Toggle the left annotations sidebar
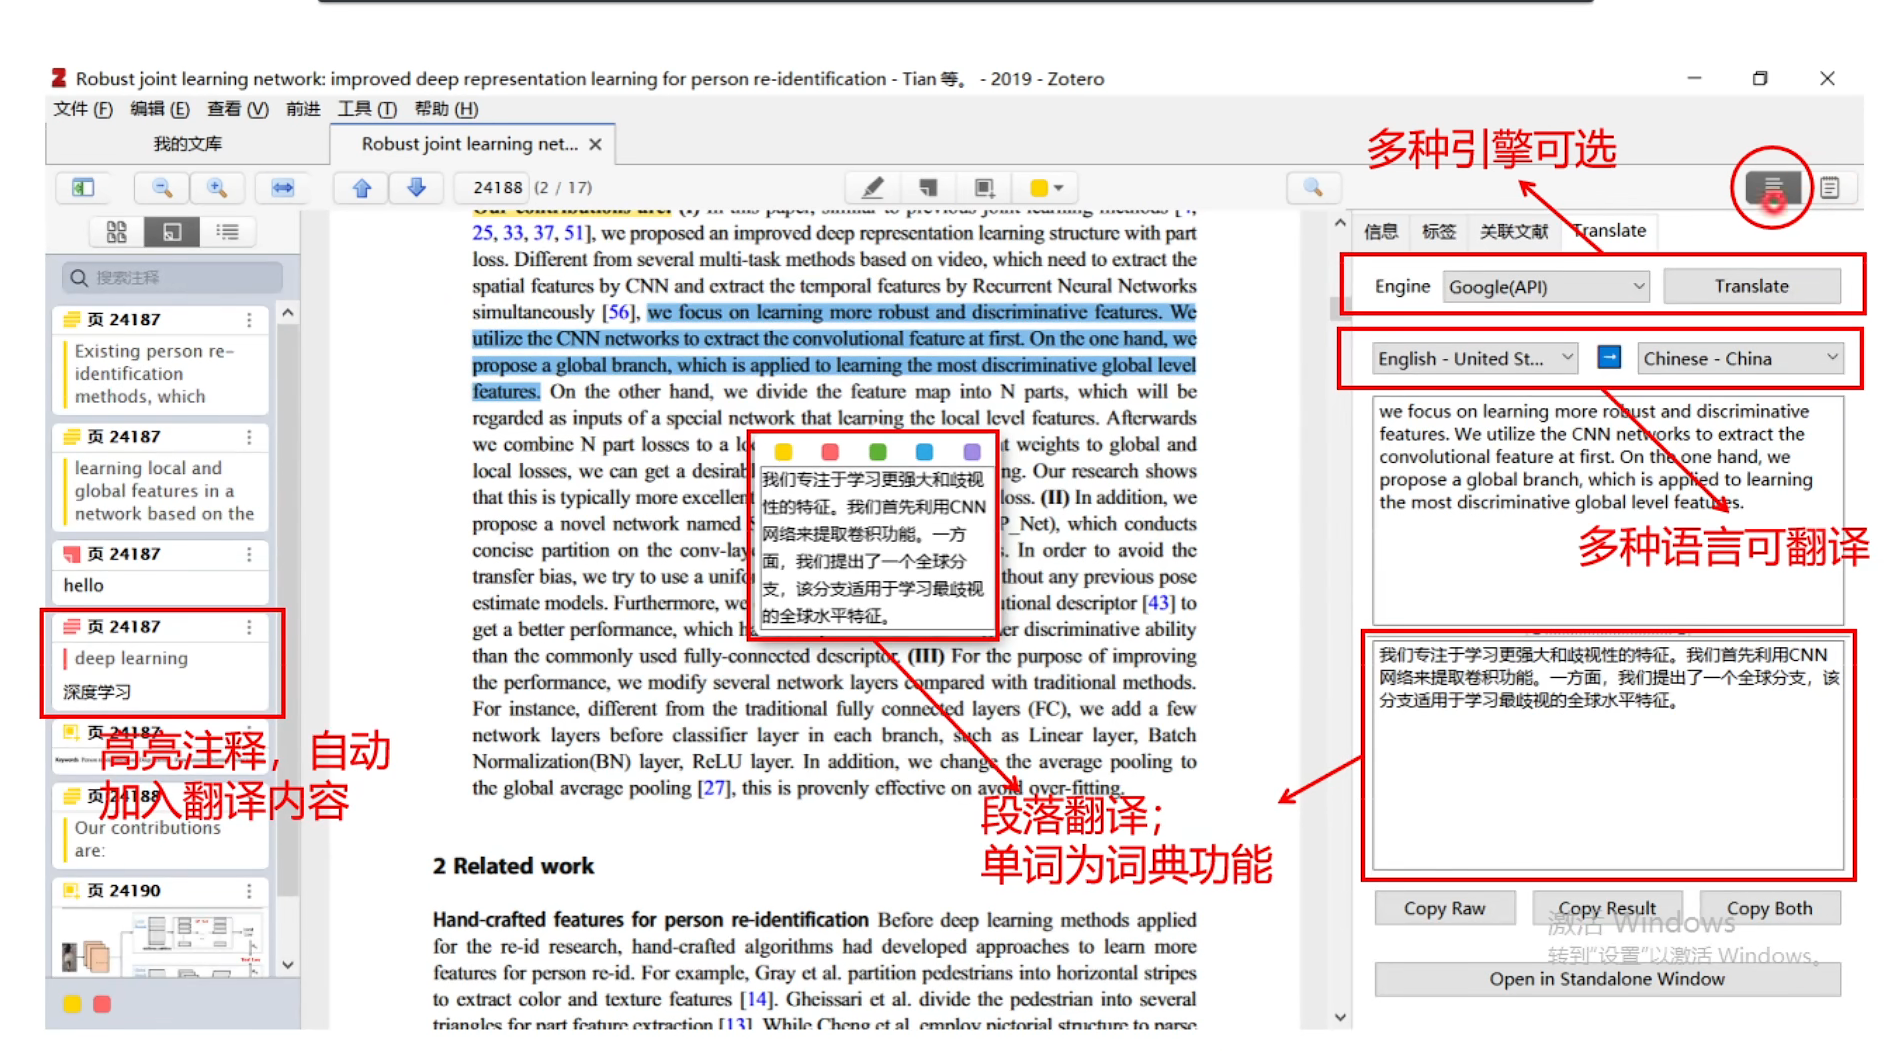The width and height of the screenshot is (1903, 1058). [x=83, y=187]
